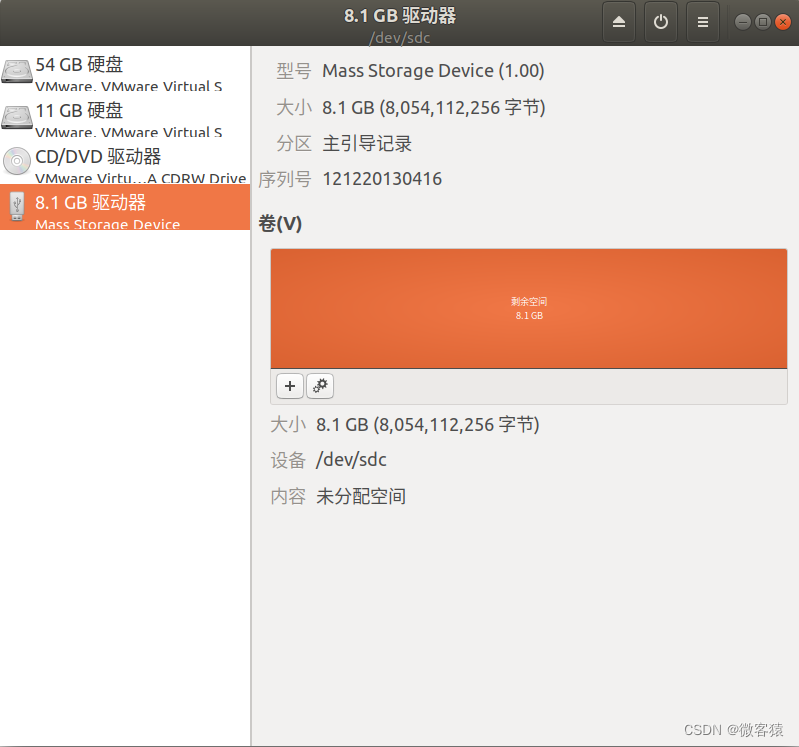Close the Disks window

pyautogui.click(x=783, y=22)
